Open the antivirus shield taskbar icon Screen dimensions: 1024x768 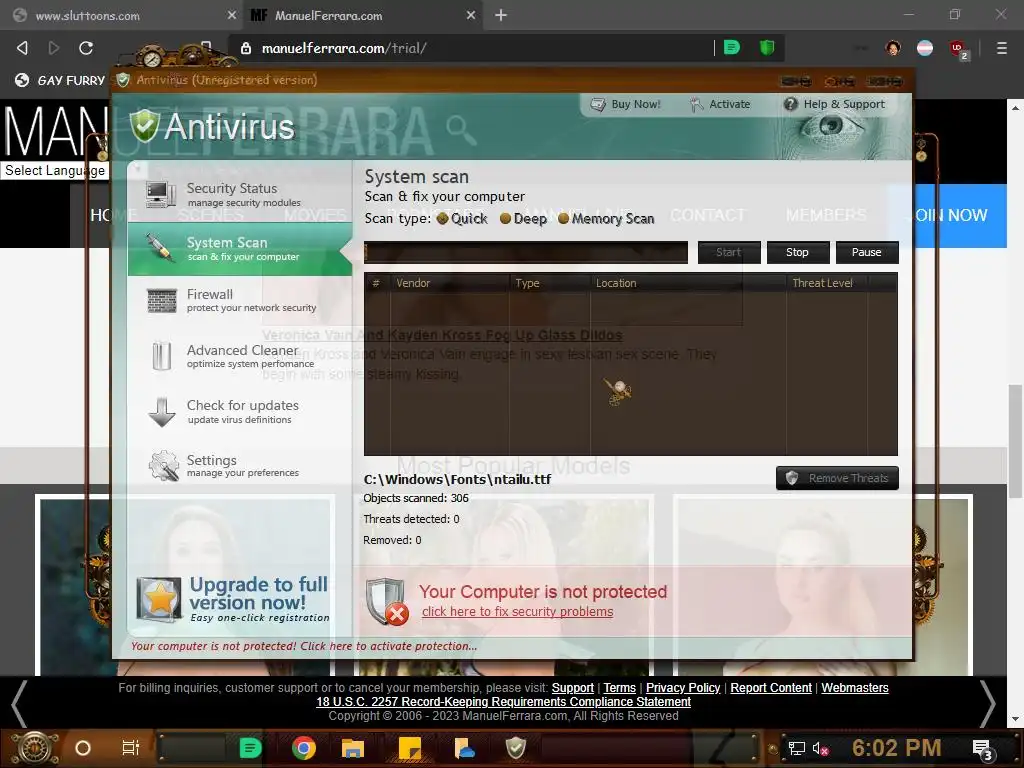[x=516, y=748]
